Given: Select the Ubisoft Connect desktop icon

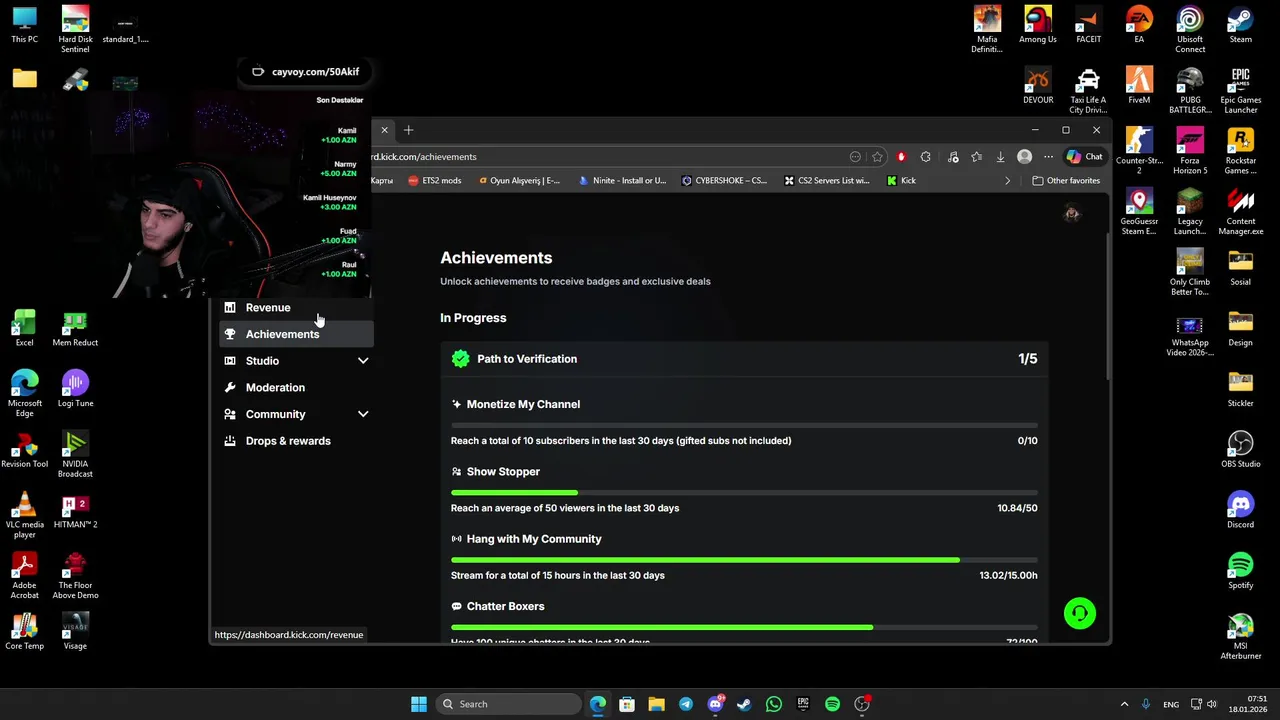Looking at the screenshot, I should [x=1190, y=29].
